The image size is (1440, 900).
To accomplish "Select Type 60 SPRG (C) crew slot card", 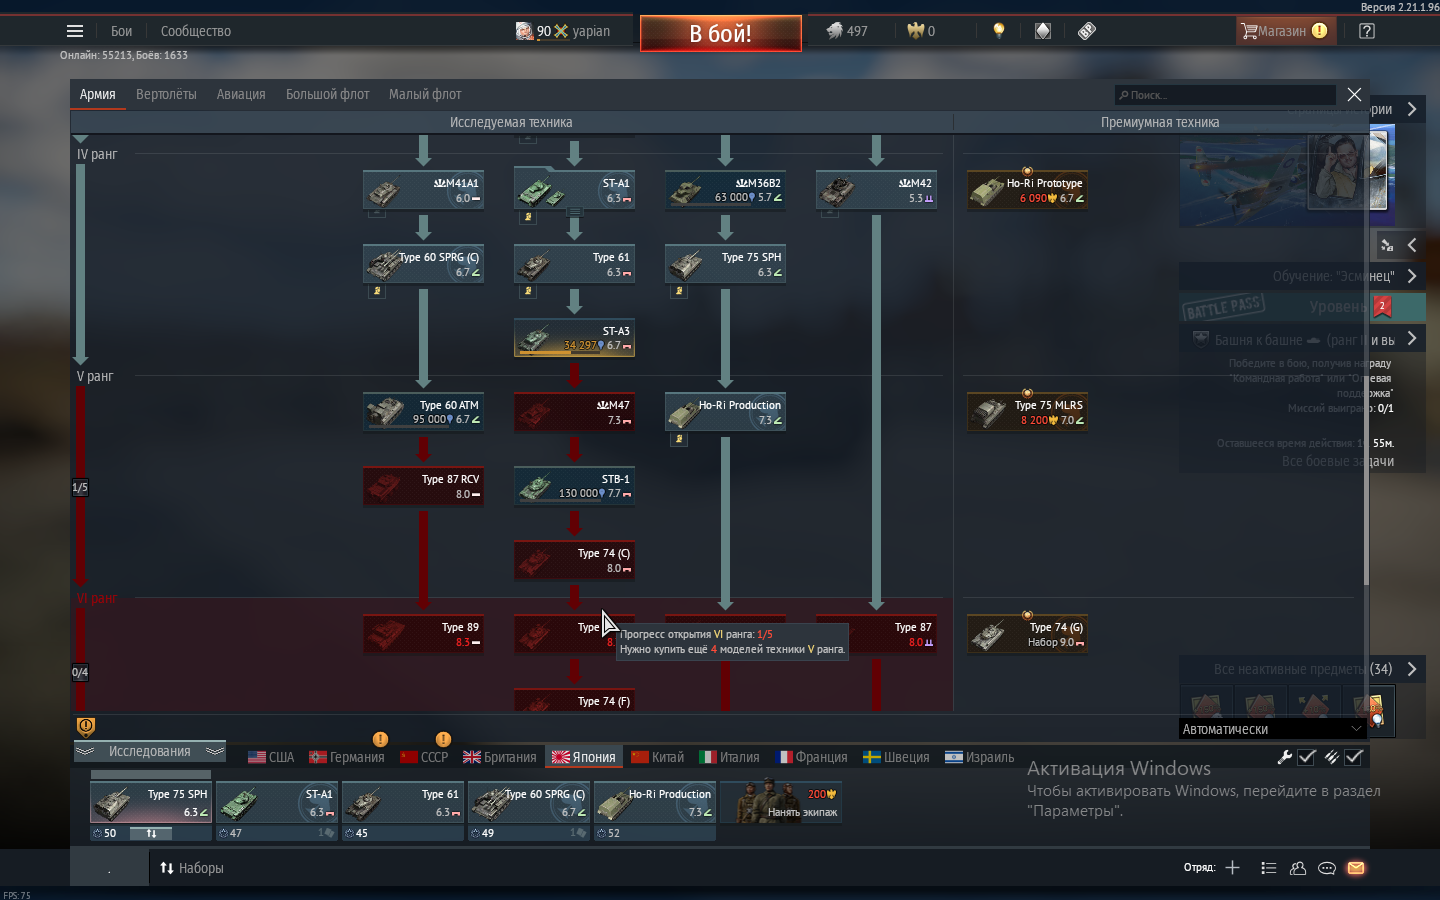I will [529, 802].
